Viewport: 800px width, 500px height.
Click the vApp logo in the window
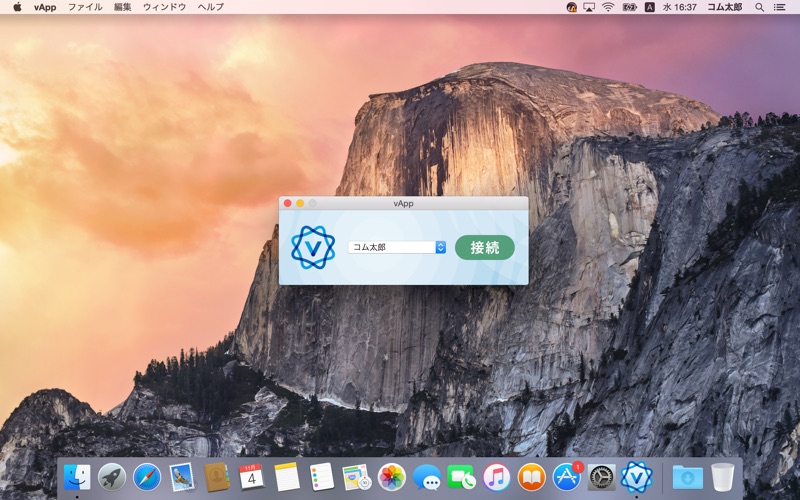[313, 247]
